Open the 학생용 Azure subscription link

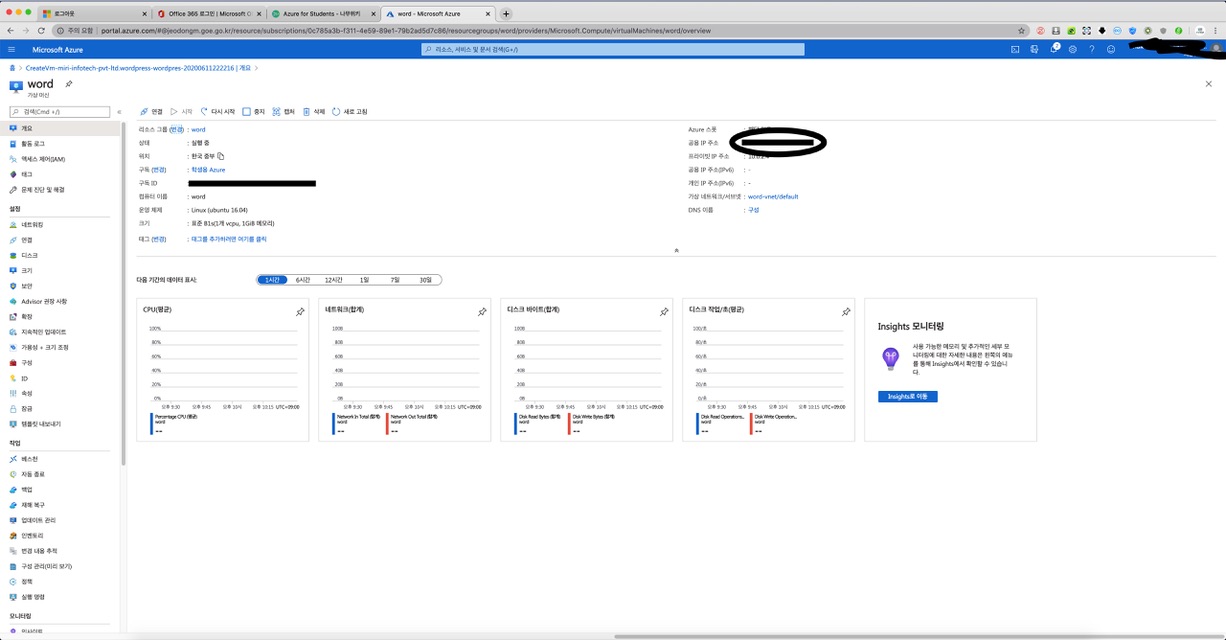coord(208,170)
